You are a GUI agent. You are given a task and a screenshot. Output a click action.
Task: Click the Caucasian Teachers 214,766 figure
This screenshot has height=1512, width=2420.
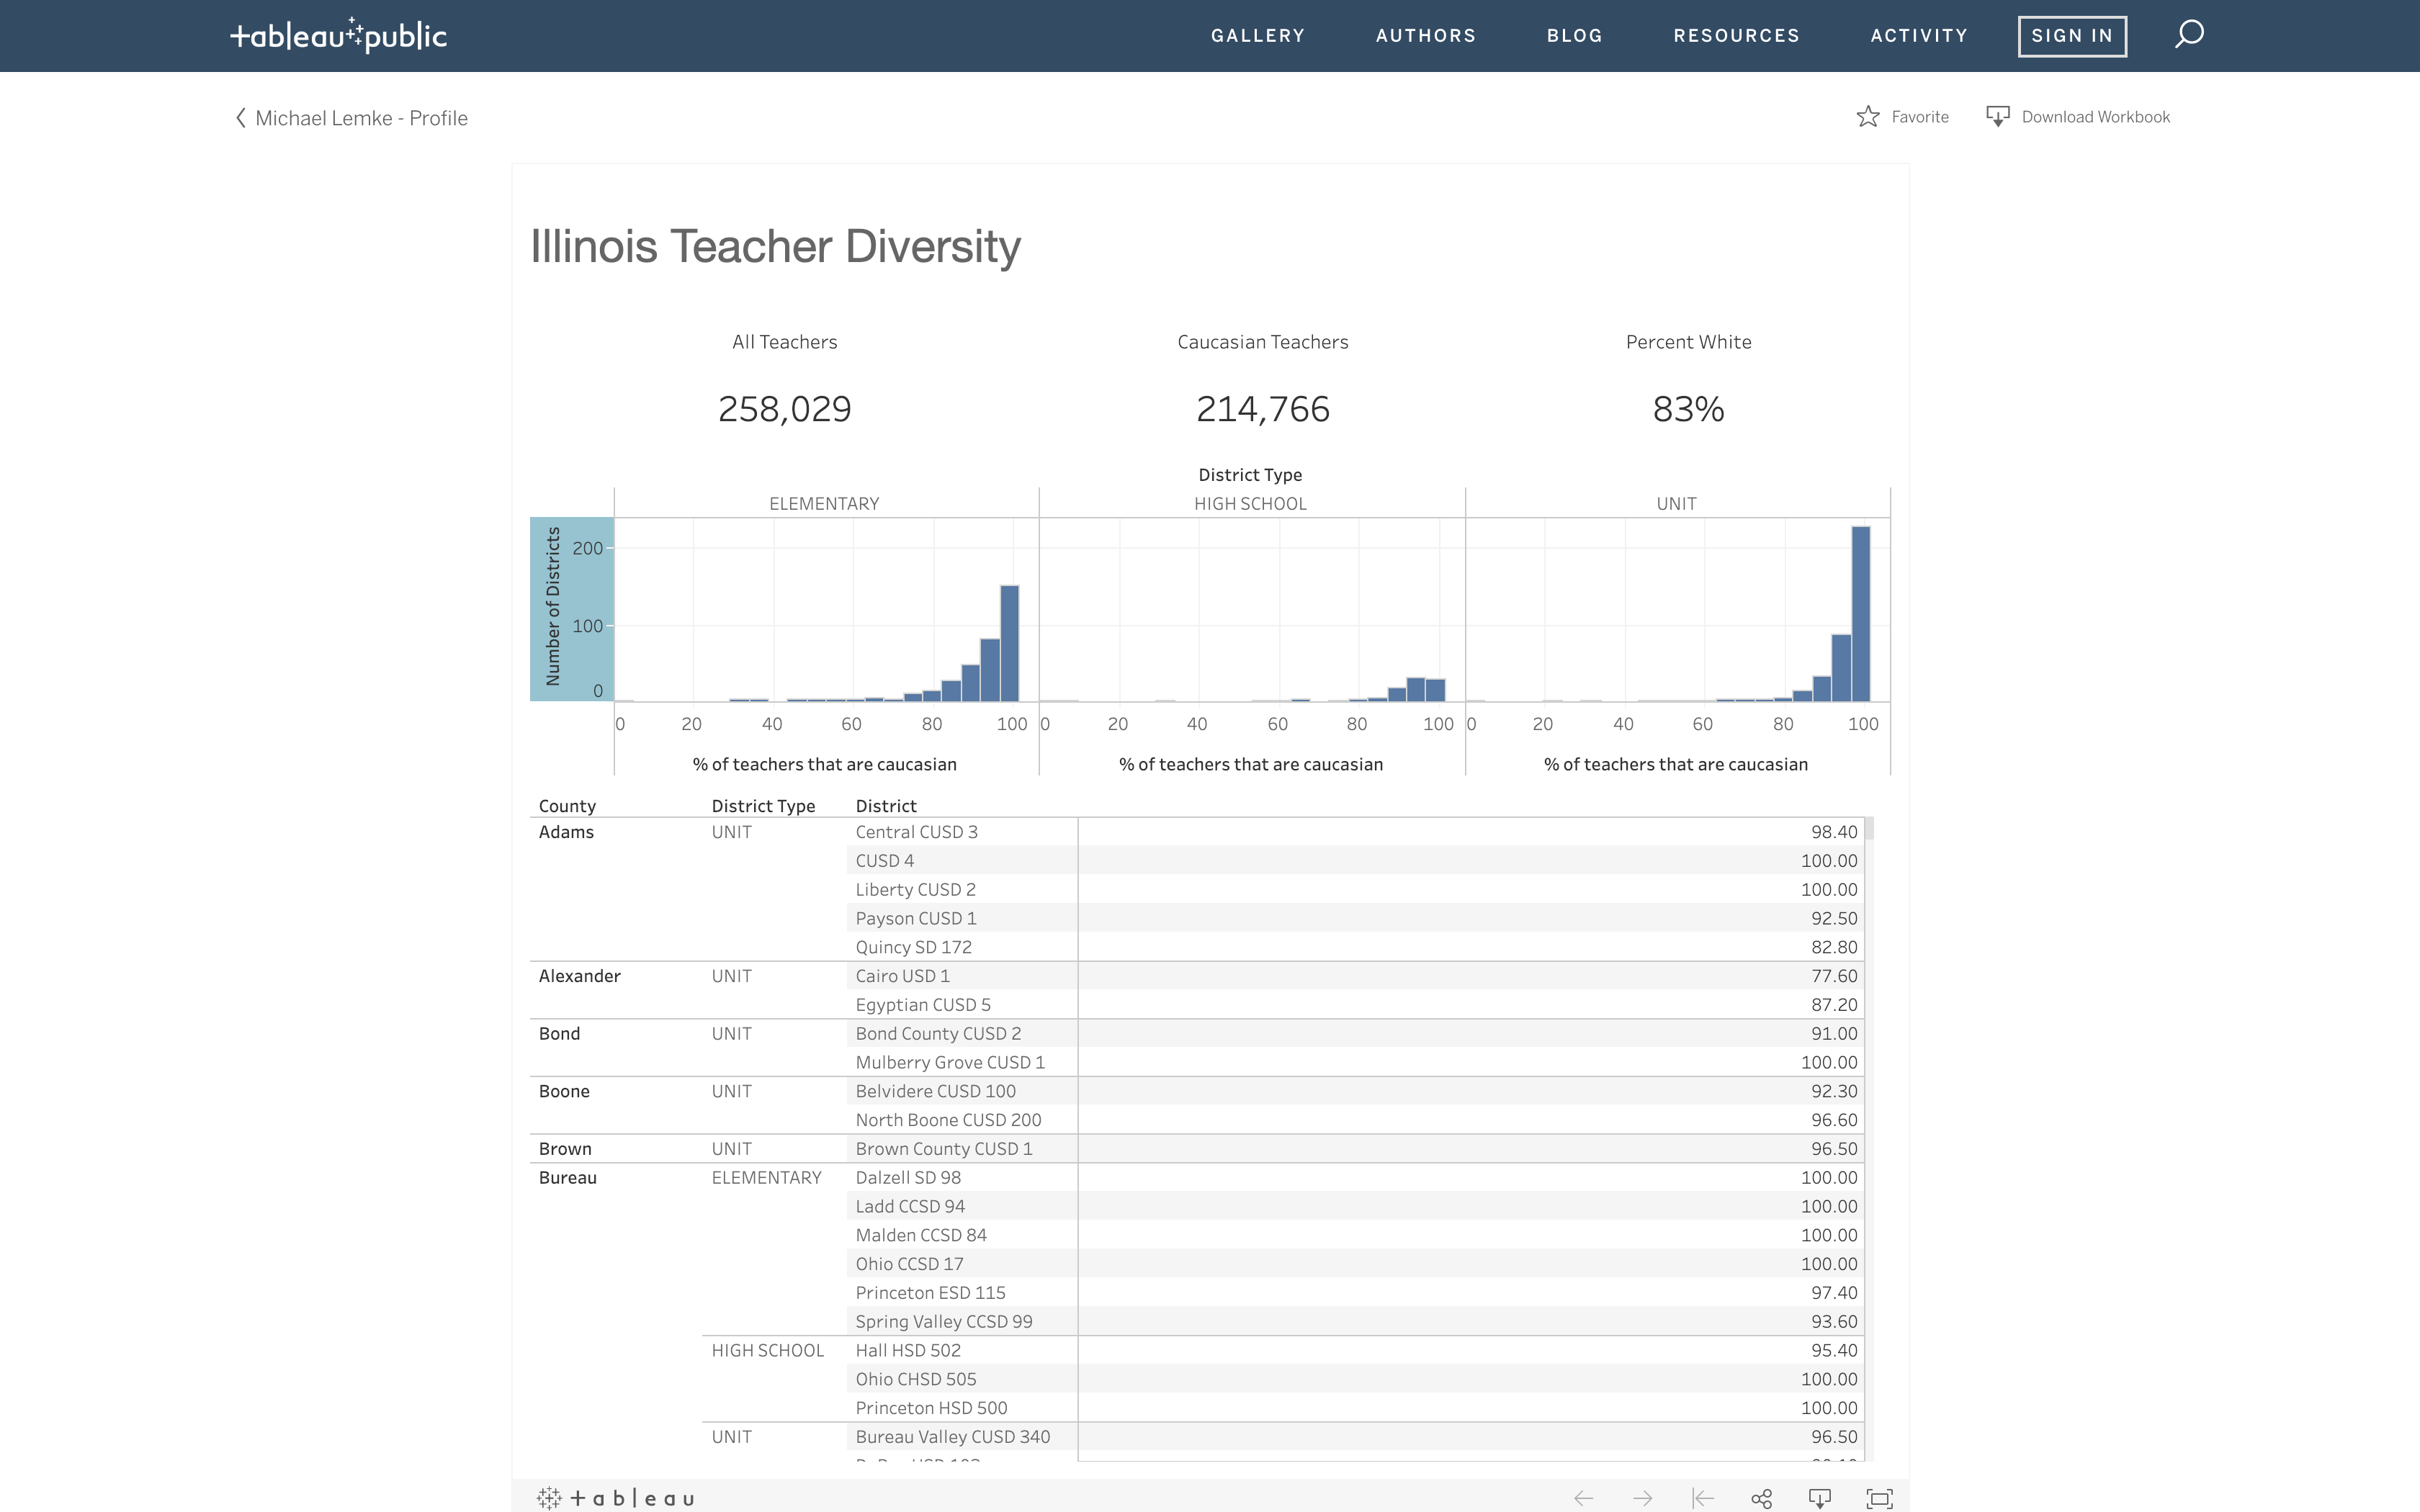pyautogui.click(x=1263, y=409)
